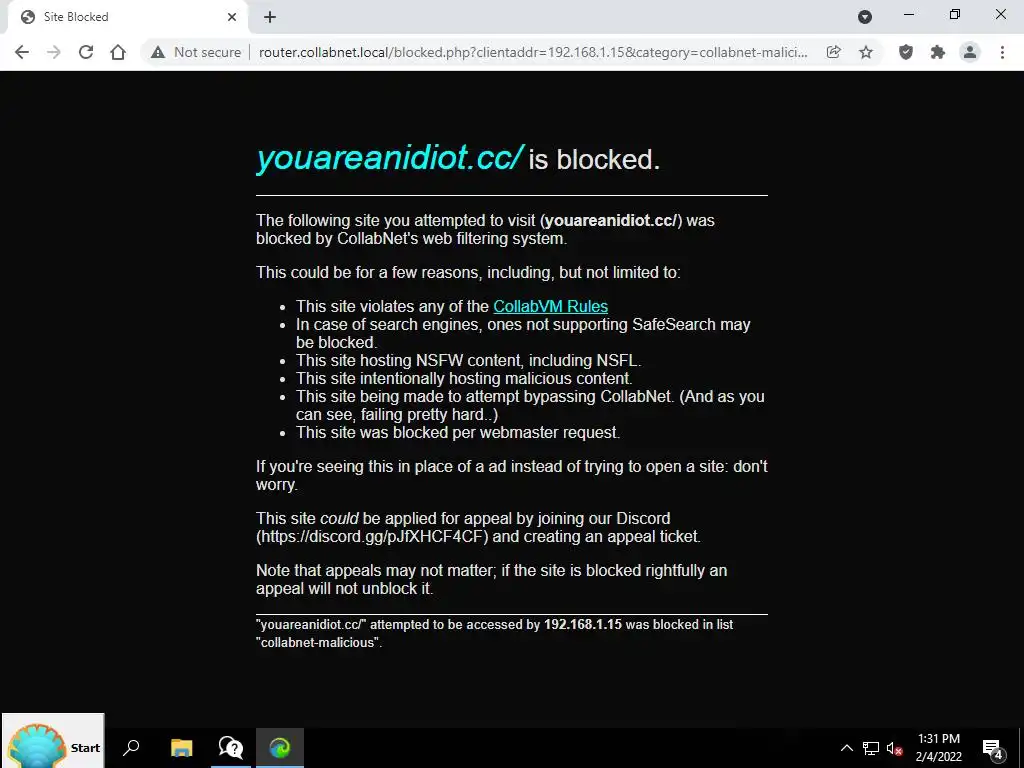Click the Not secure warning indicator
Viewport: 1024px width, 768px height.
coord(196,52)
